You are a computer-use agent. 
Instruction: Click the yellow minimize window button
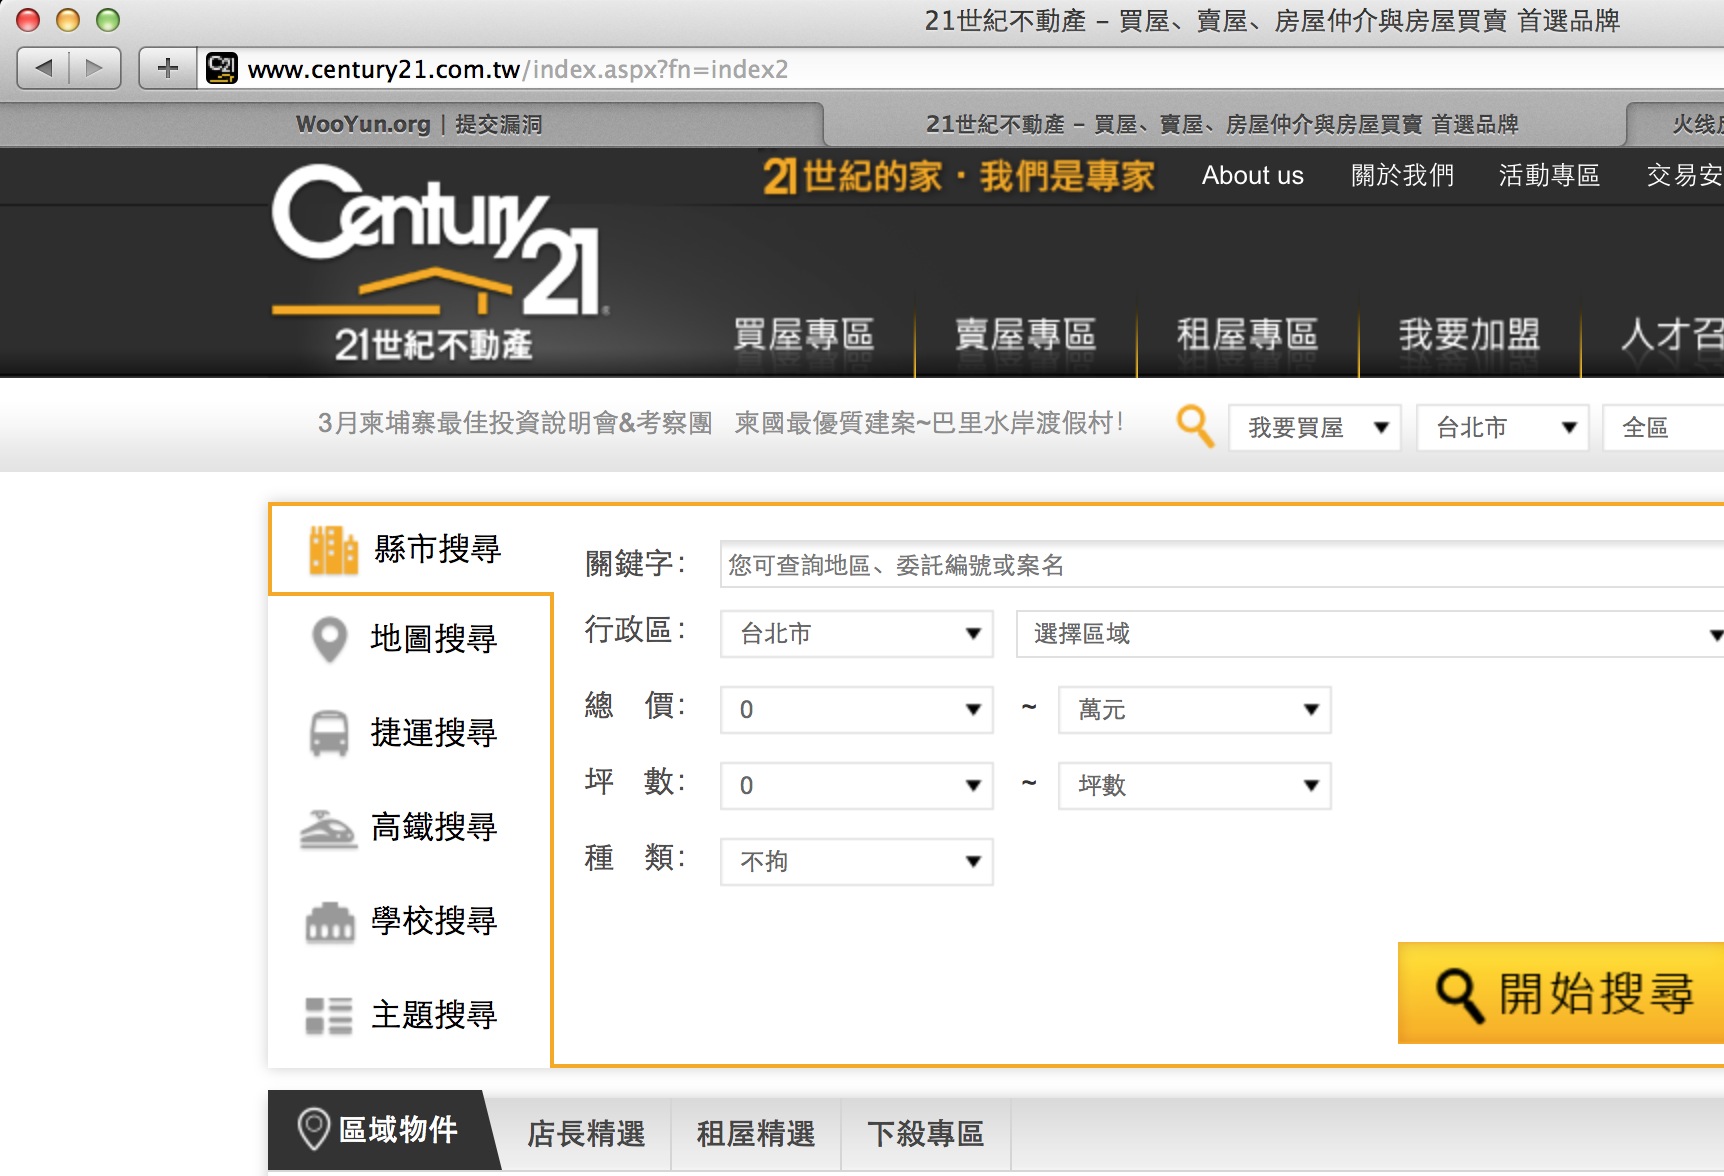pos(68,20)
